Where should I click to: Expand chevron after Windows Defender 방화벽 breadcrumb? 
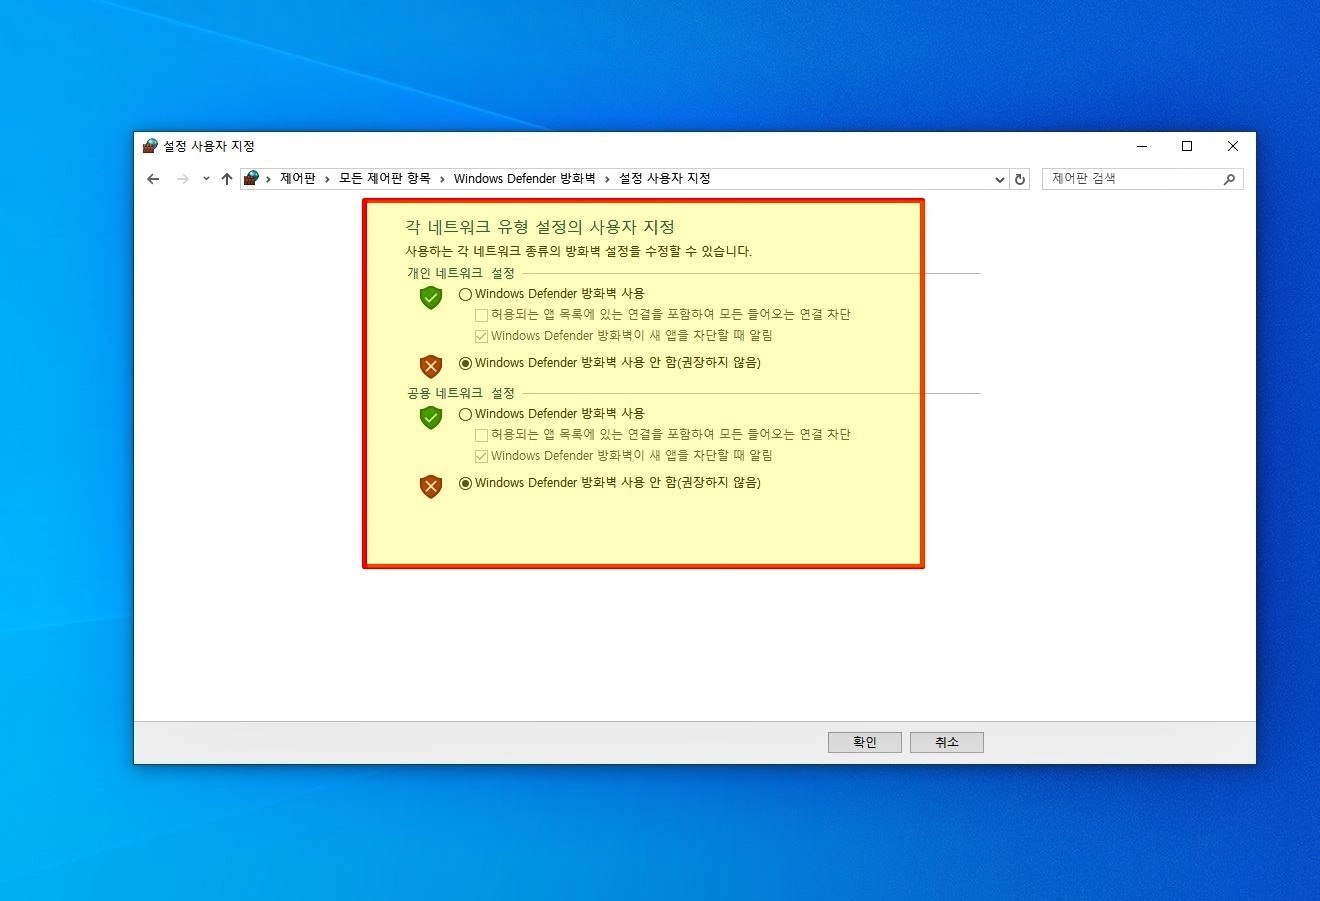(607, 179)
